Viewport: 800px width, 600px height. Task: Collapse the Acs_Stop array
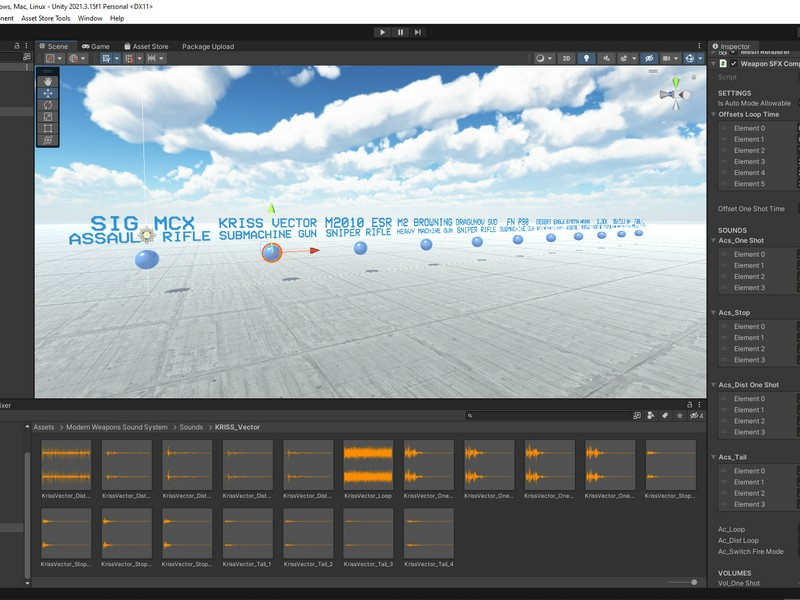click(x=714, y=312)
